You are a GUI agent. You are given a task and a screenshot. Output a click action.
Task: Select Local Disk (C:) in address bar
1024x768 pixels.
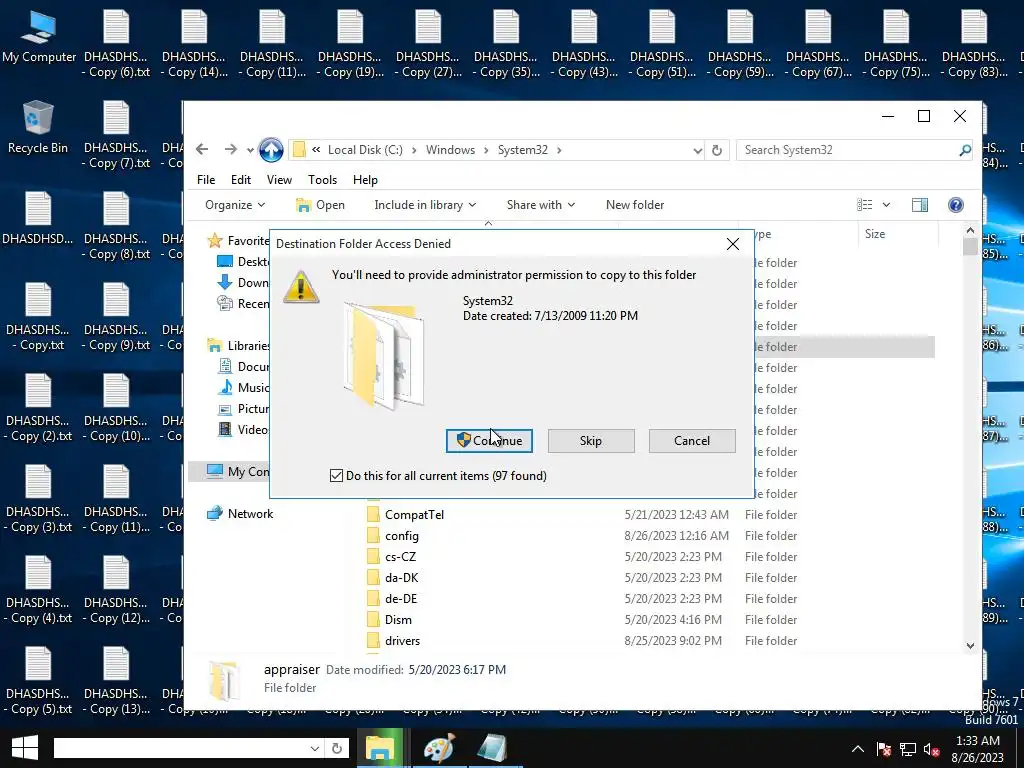tap(365, 150)
